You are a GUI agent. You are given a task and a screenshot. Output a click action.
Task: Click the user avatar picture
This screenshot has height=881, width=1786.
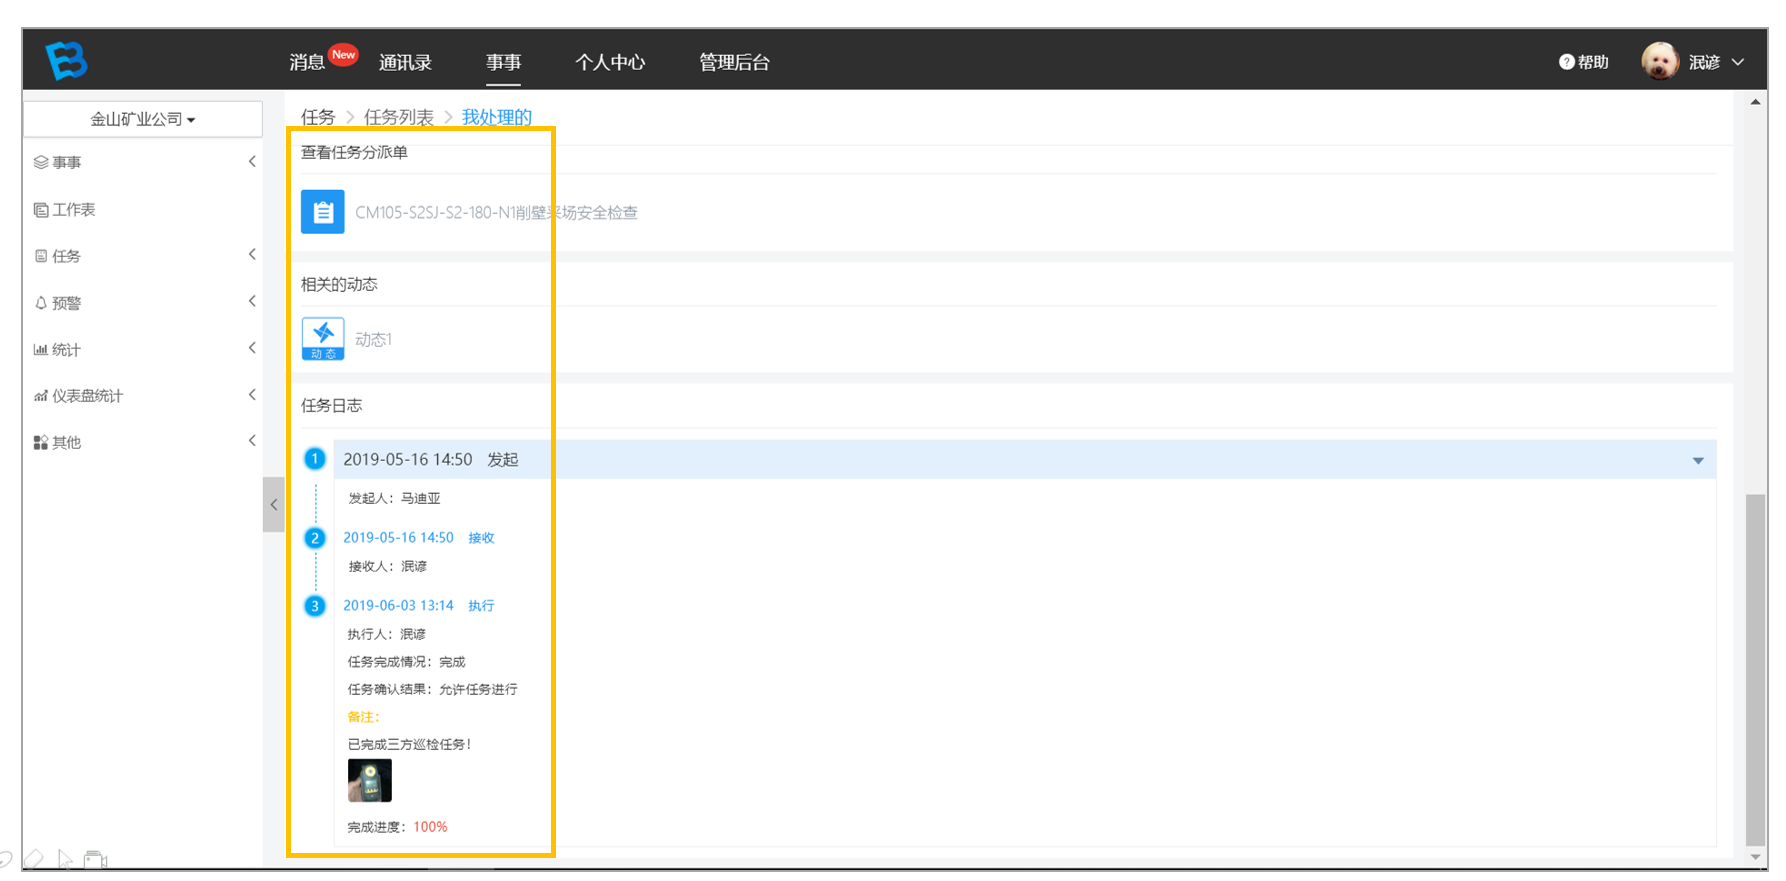pos(1660,61)
